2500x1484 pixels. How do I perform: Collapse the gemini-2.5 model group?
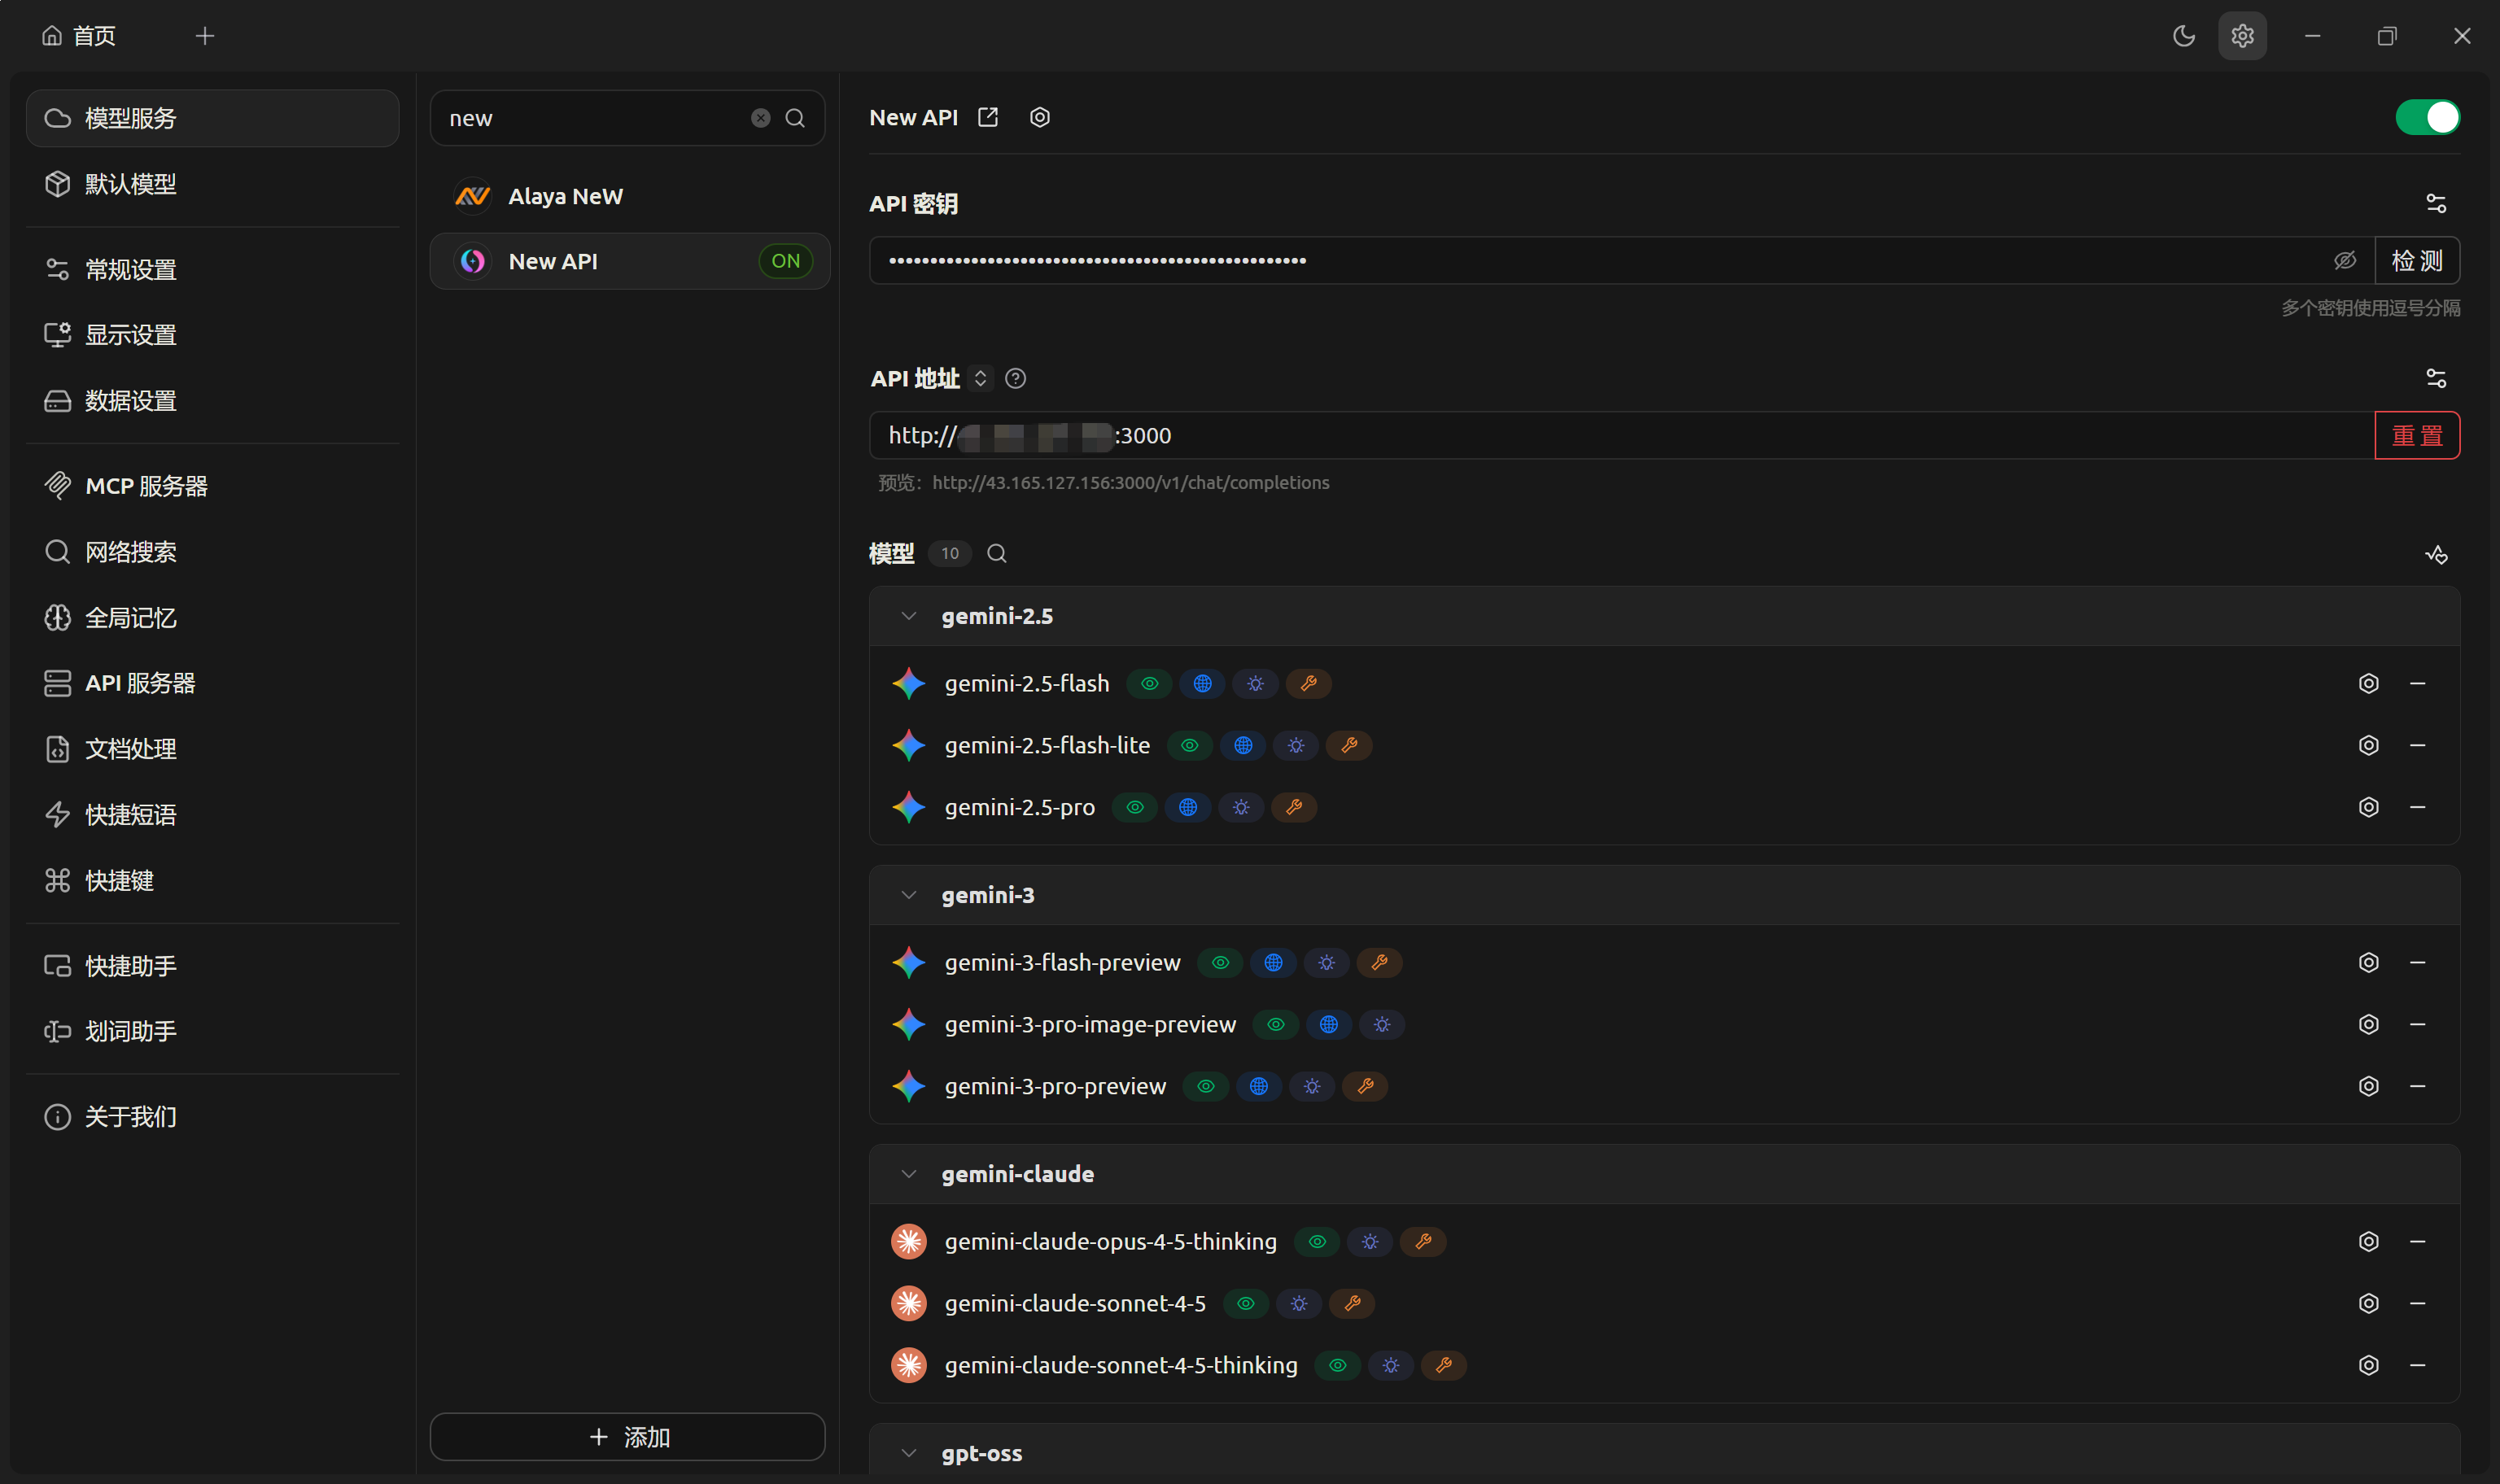[x=908, y=616]
